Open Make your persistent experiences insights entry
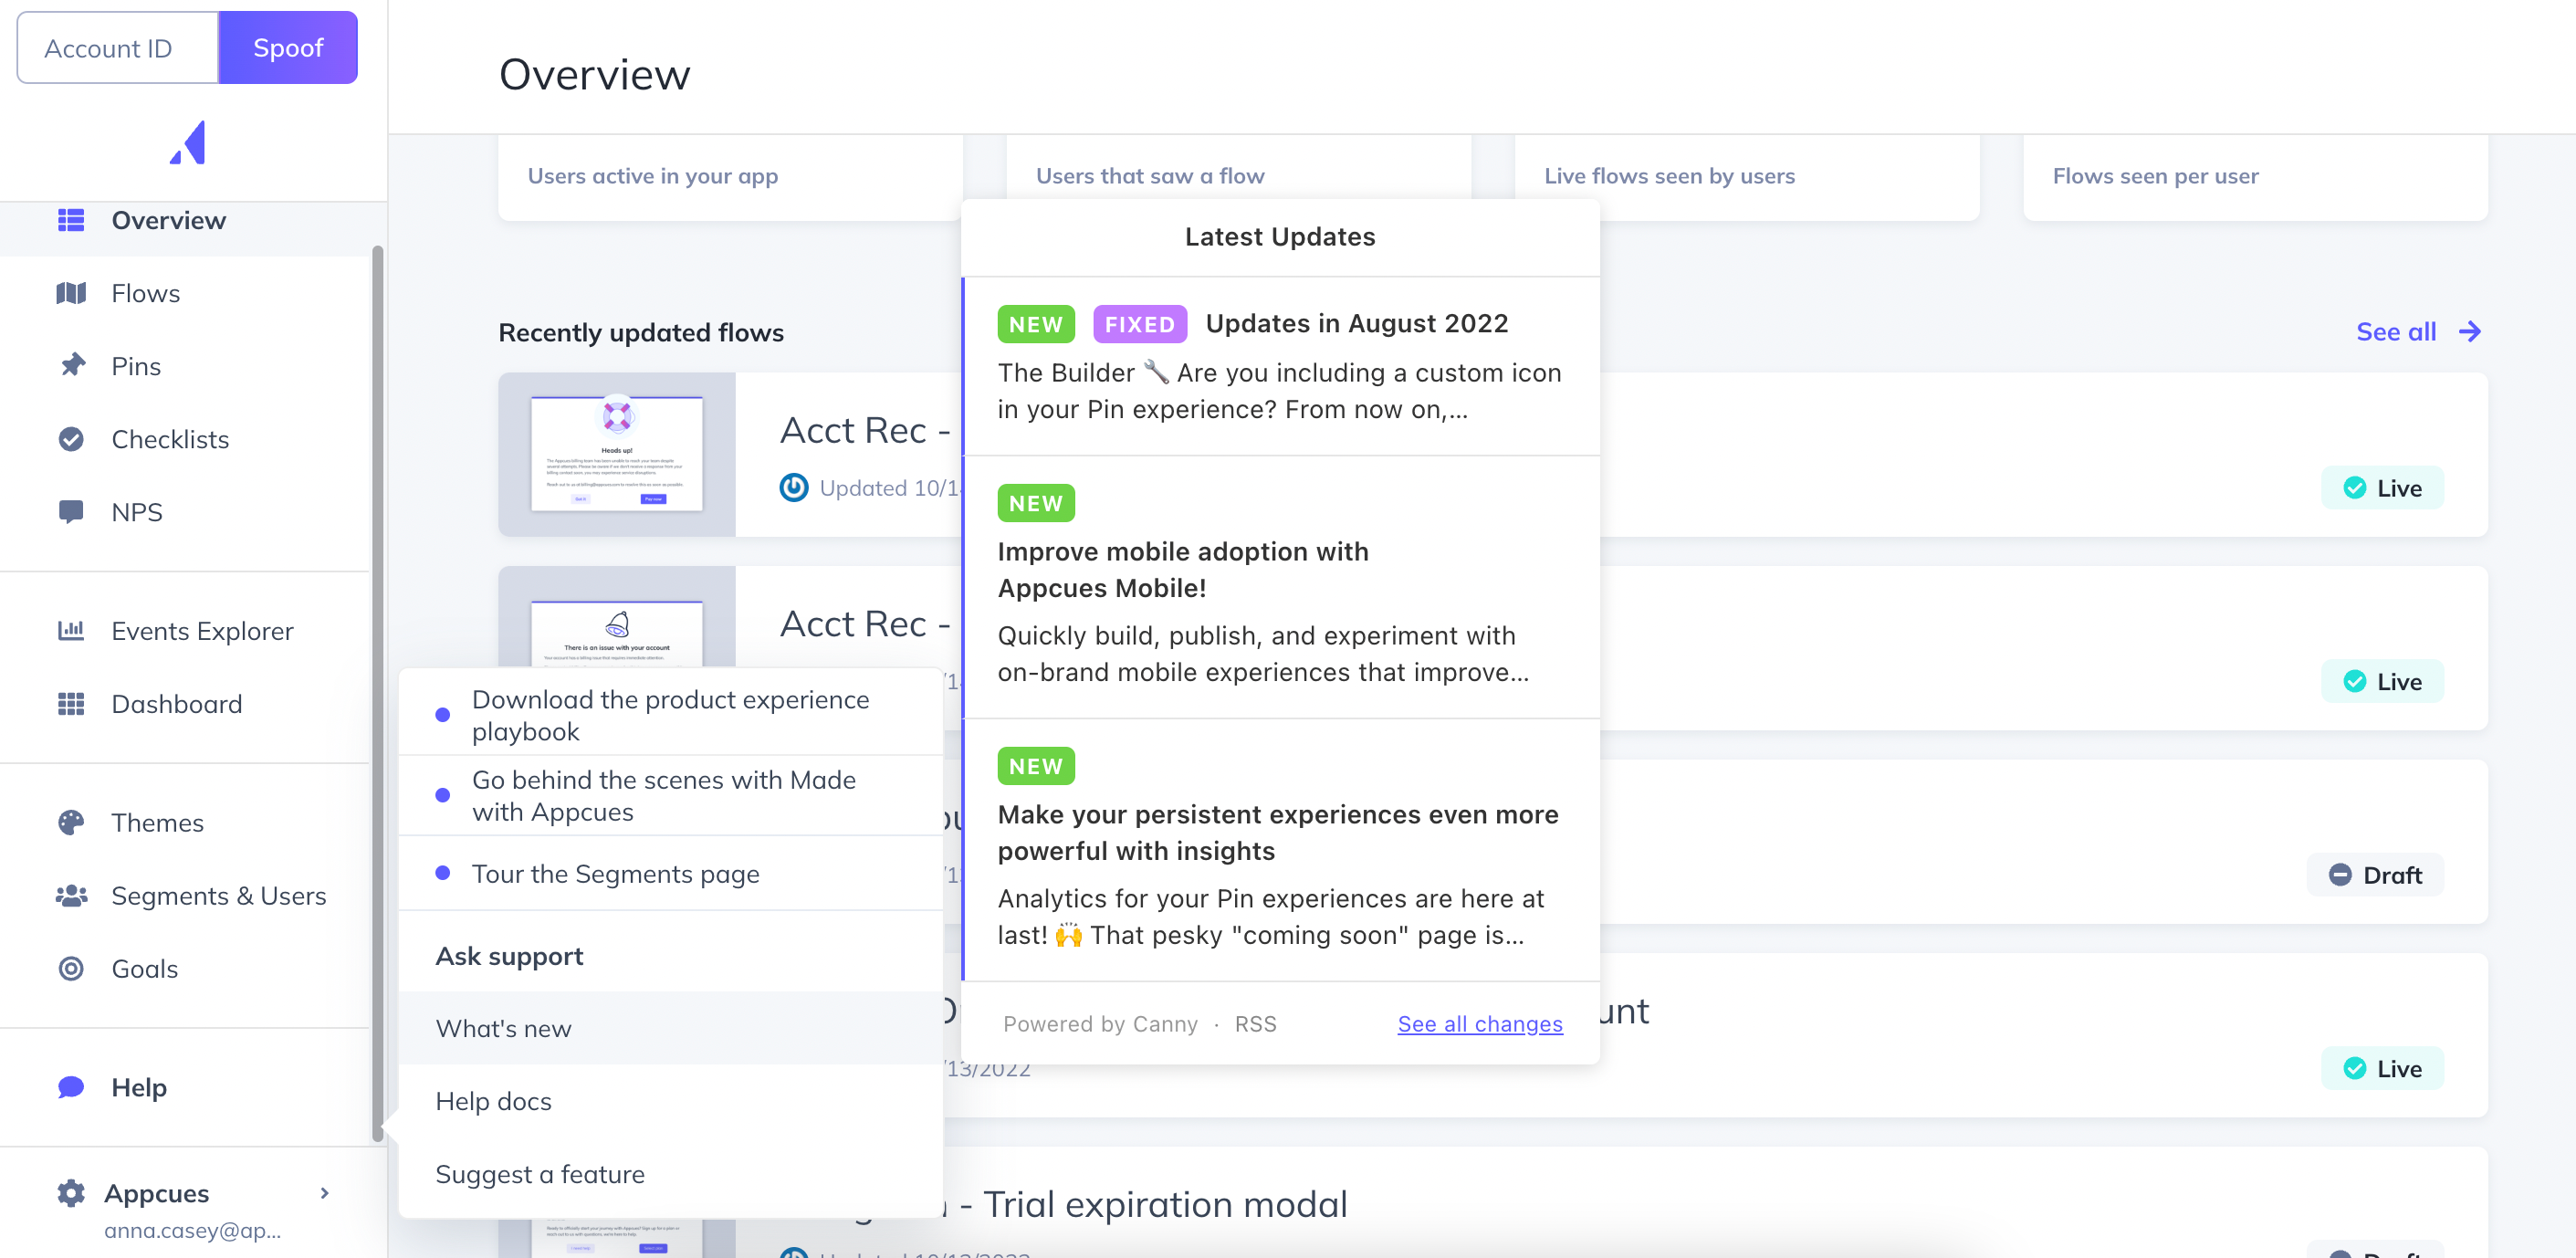Viewport: 2576px width, 1258px height. [1281, 850]
